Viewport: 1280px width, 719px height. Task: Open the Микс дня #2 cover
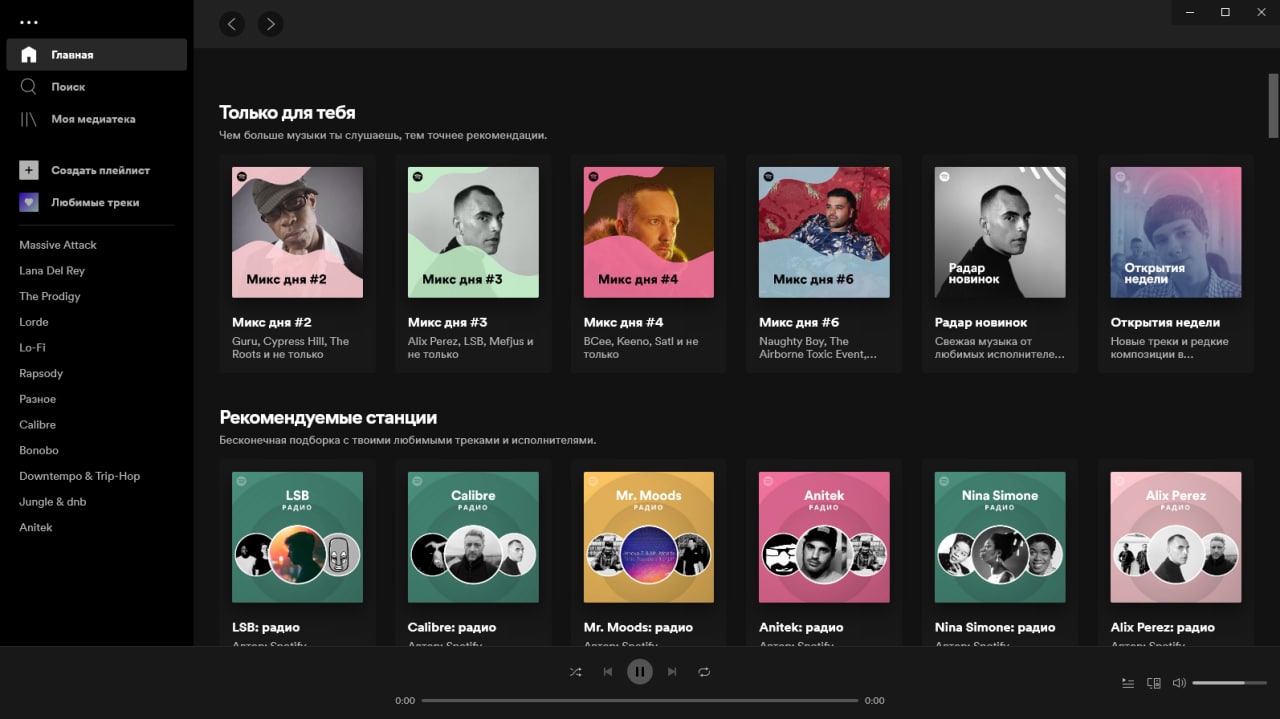coord(297,232)
